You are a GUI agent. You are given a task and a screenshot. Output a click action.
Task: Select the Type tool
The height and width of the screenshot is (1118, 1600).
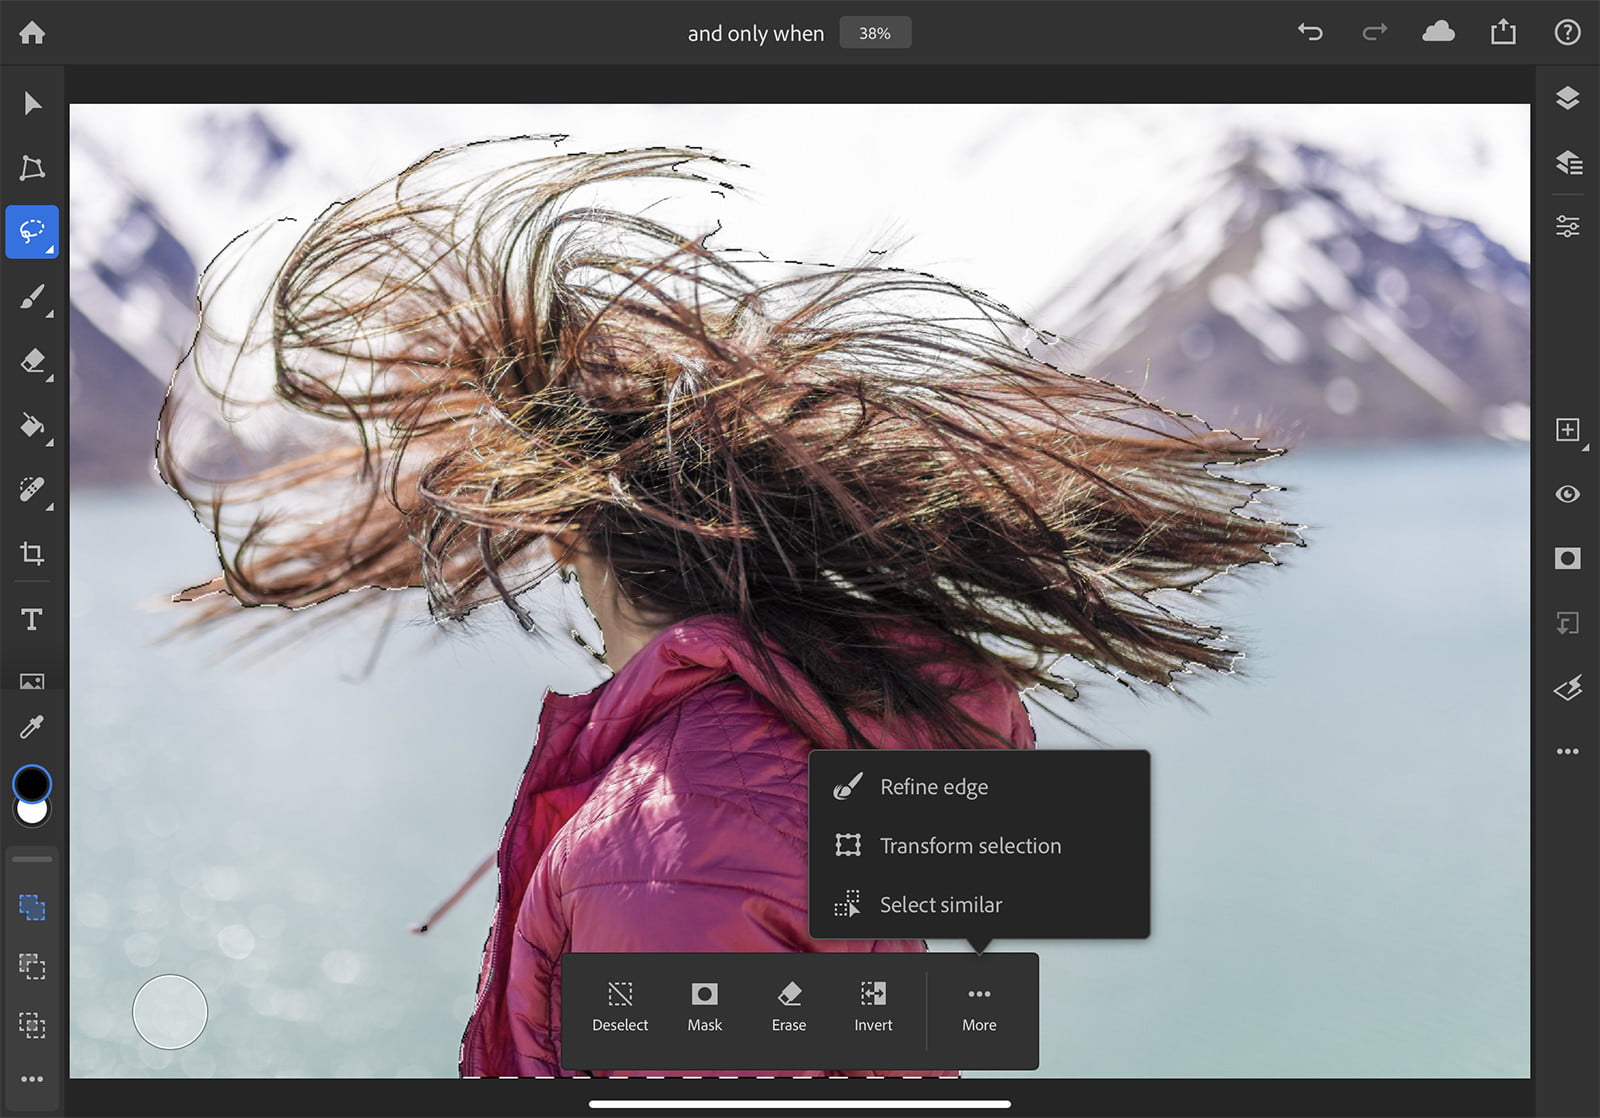32,620
